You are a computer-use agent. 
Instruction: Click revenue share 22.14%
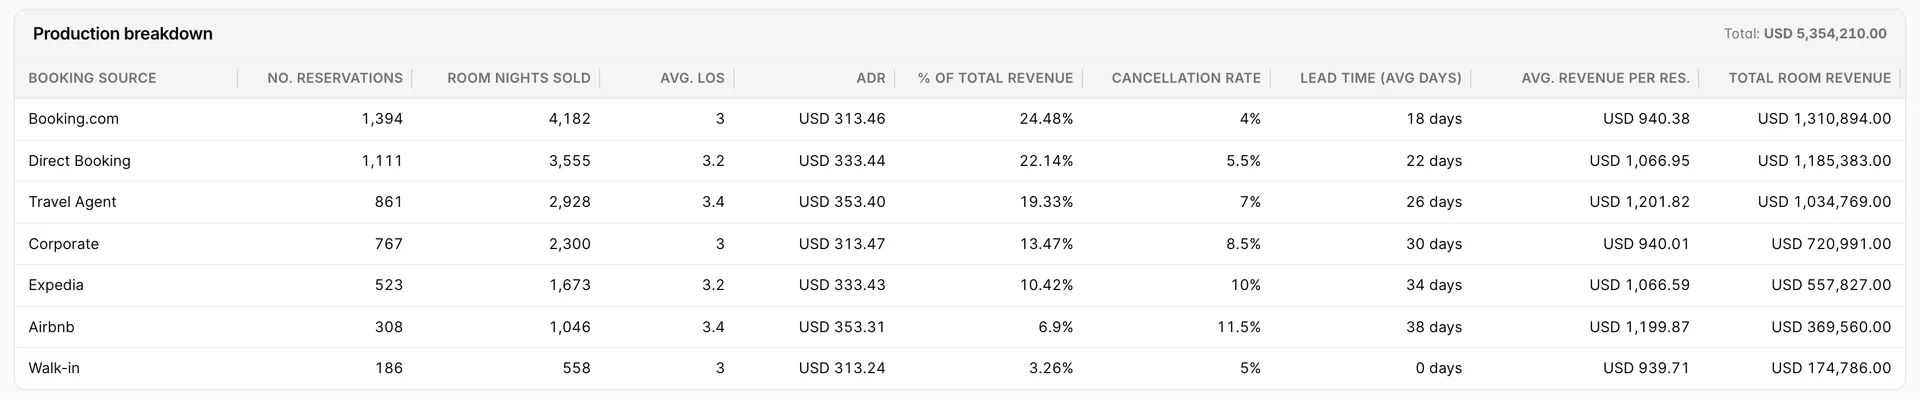[1046, 161]
